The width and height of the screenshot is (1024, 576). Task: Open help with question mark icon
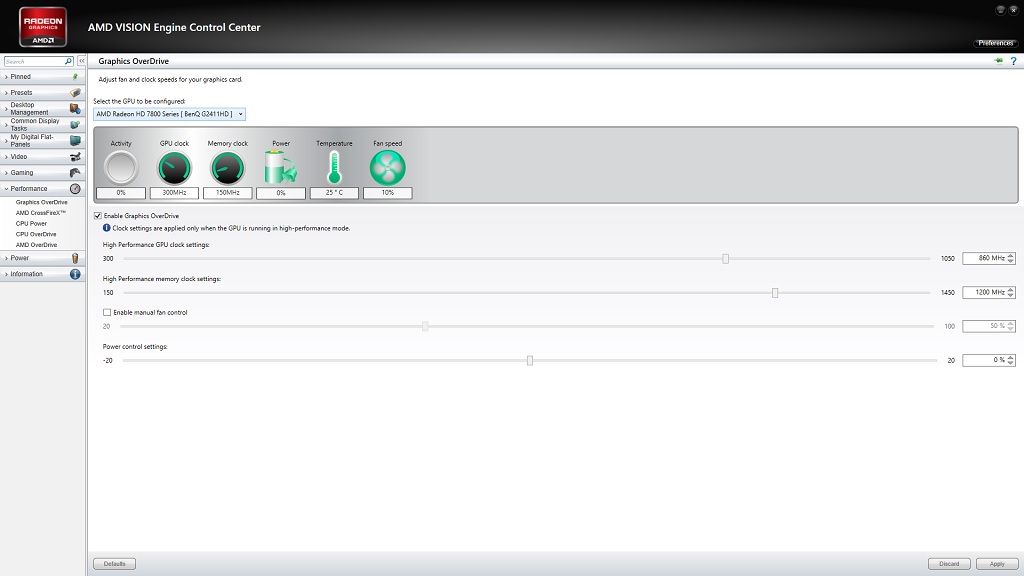(1014, 61)
